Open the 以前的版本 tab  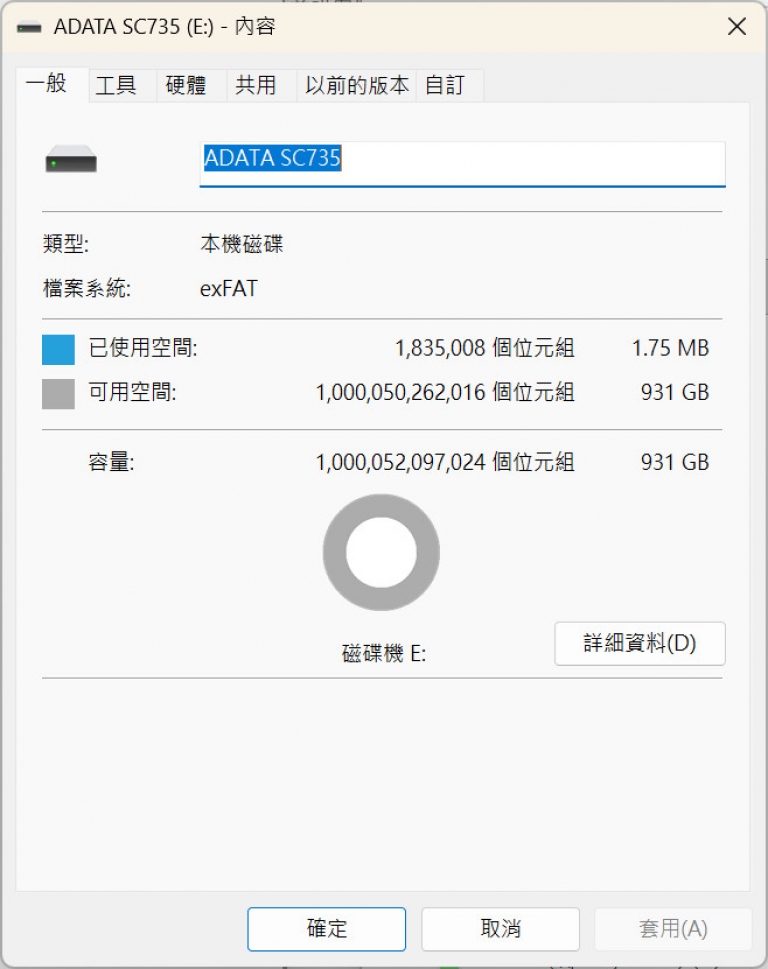357,86
